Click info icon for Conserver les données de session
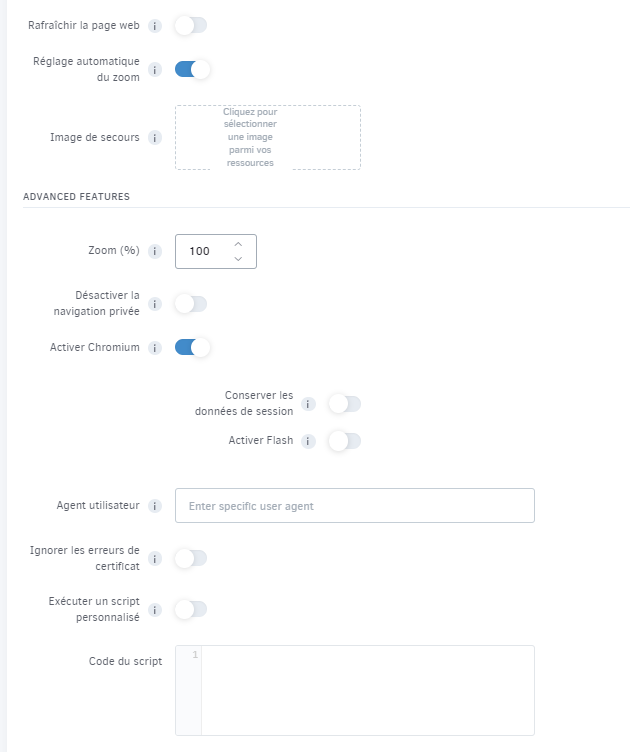 [x=308, y=404]
